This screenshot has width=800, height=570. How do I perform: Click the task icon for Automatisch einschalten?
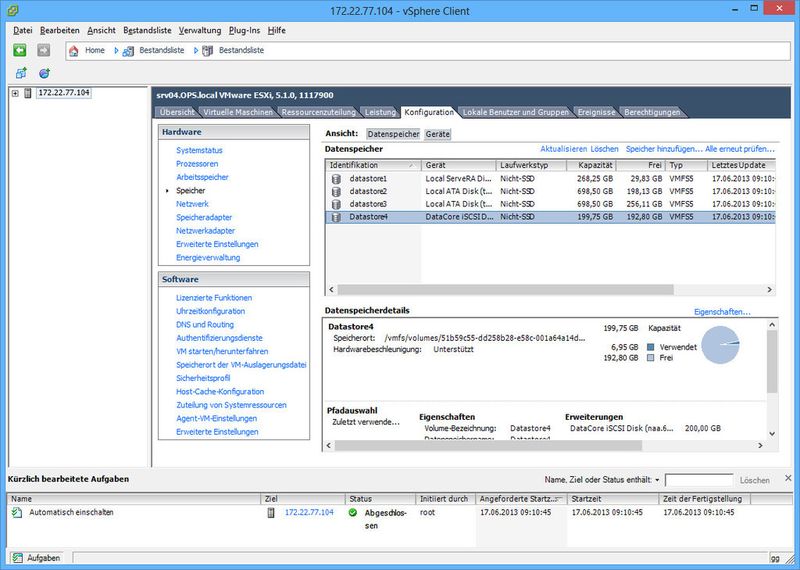coord(17,513)
